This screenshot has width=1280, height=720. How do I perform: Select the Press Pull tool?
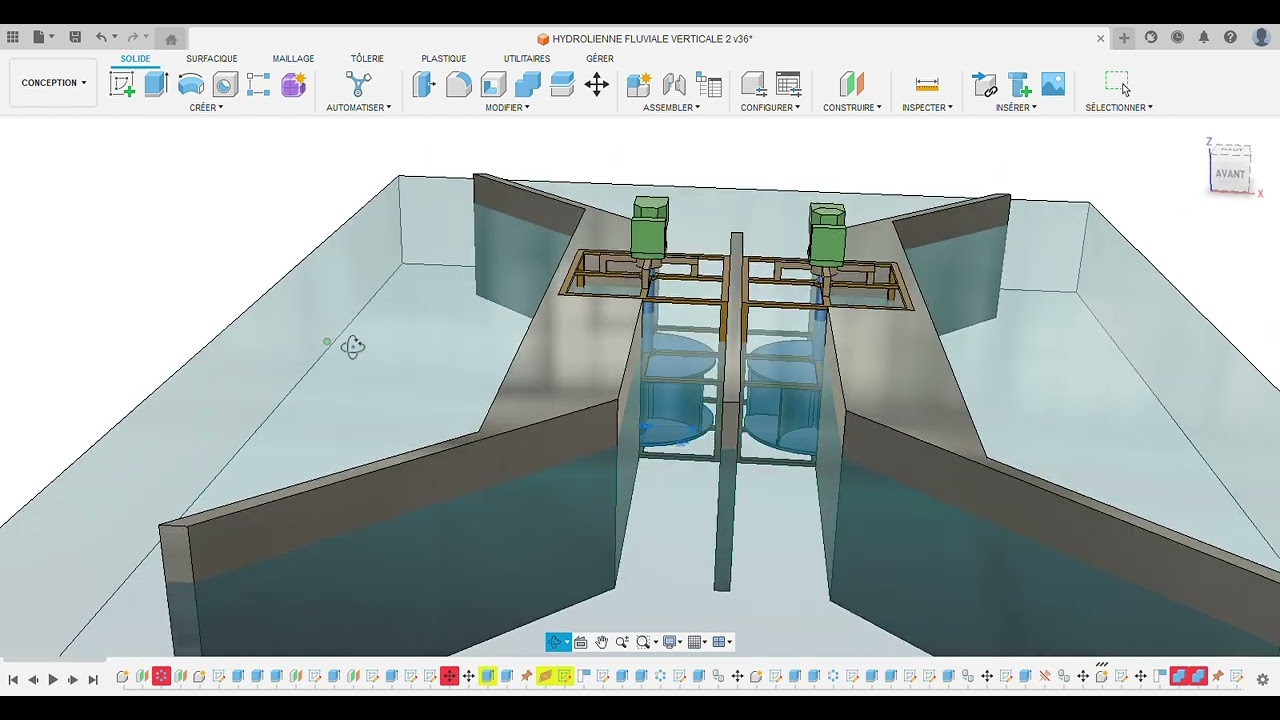pyautogui.click(x=424, y=84)
